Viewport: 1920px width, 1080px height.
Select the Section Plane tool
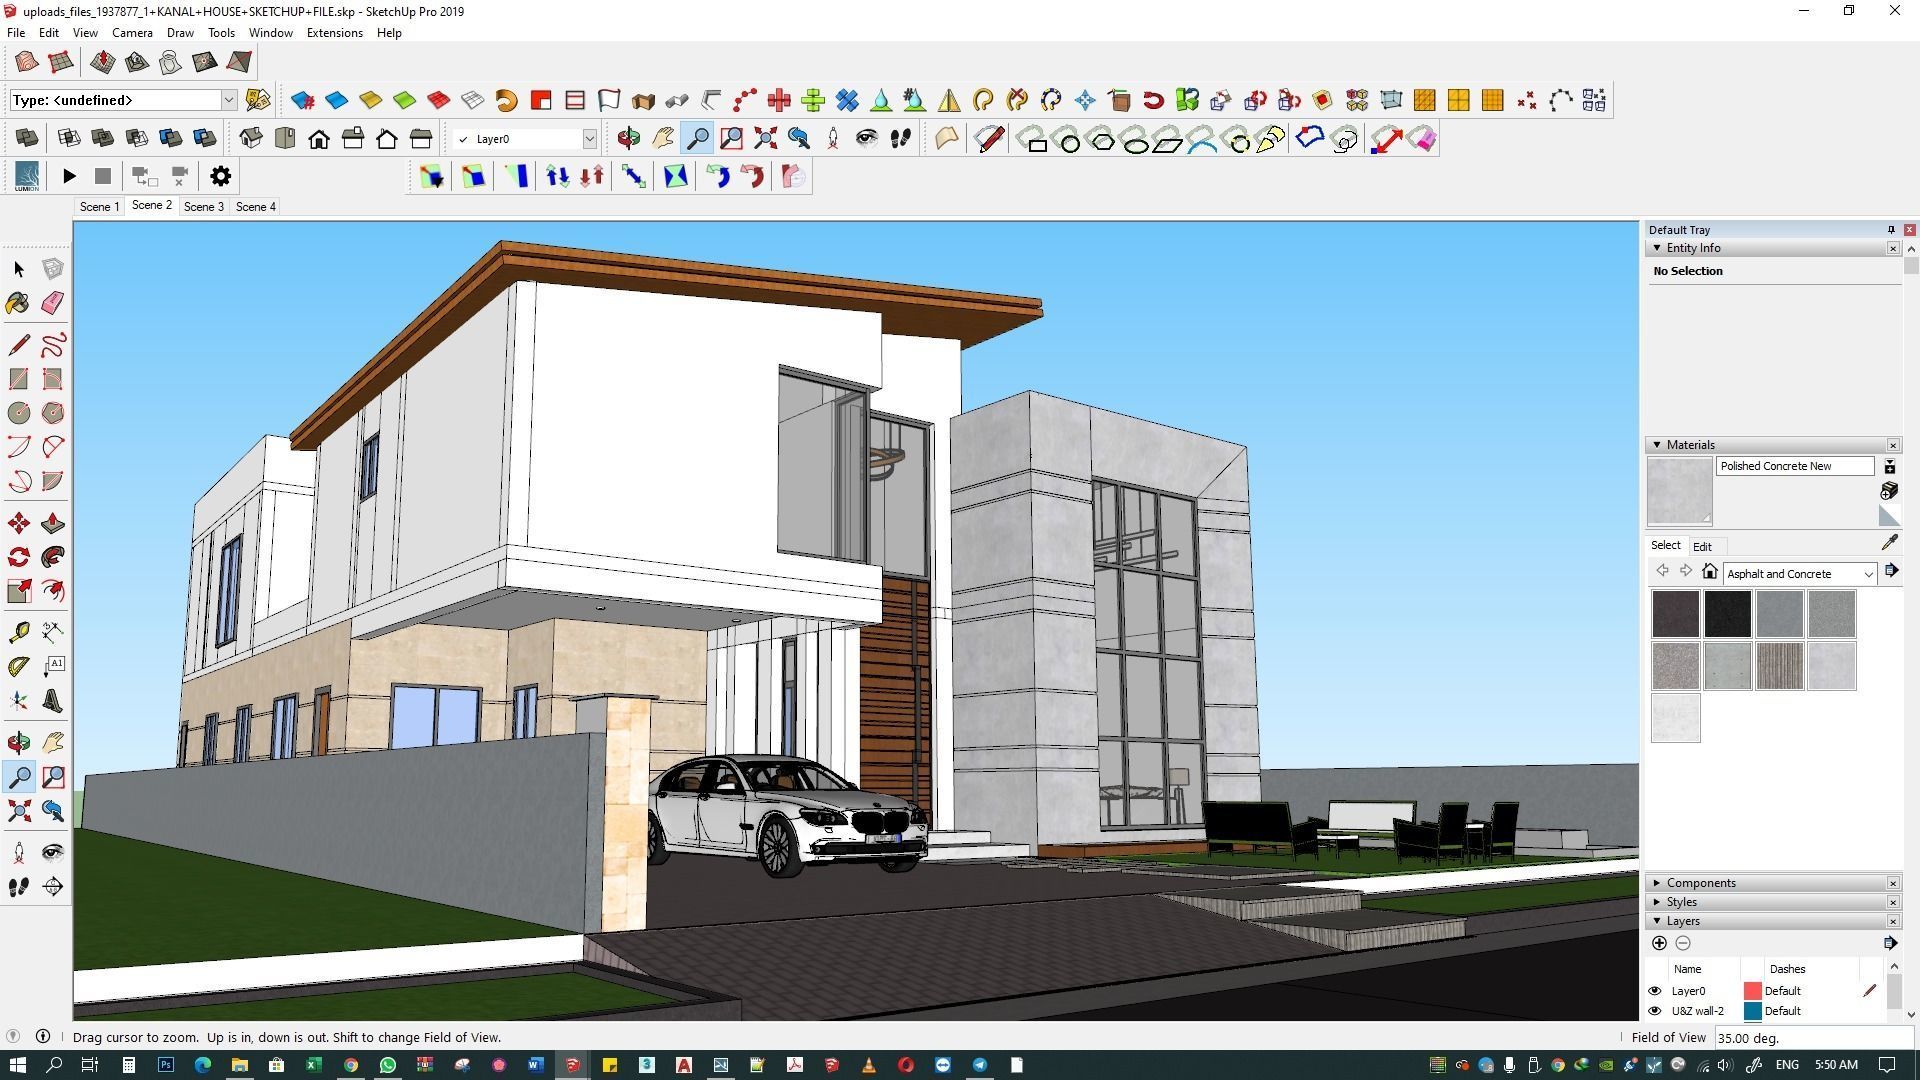coord(53,886)
